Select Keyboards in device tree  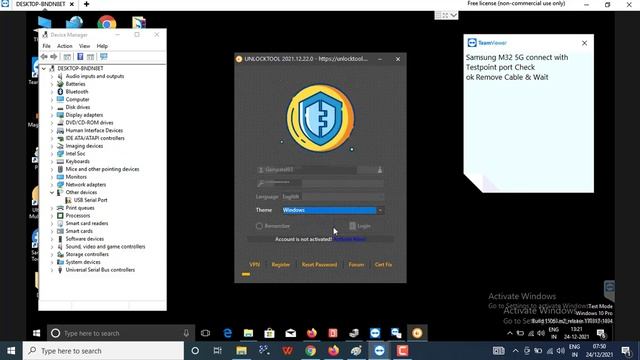tap(78, 161)
